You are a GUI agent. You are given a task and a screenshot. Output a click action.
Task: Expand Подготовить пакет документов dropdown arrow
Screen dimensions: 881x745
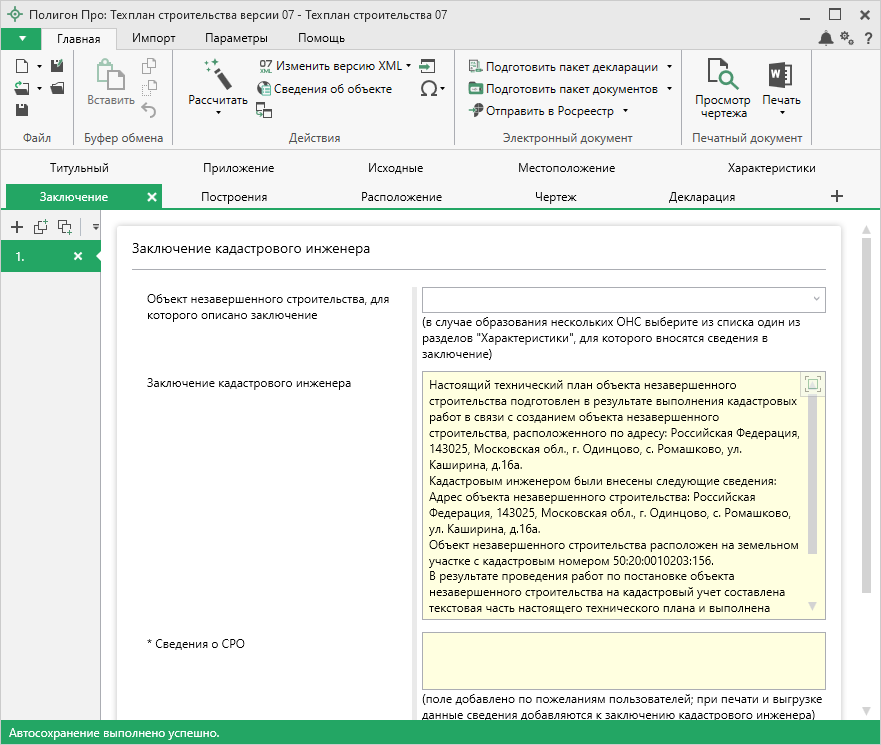(668, 89)
